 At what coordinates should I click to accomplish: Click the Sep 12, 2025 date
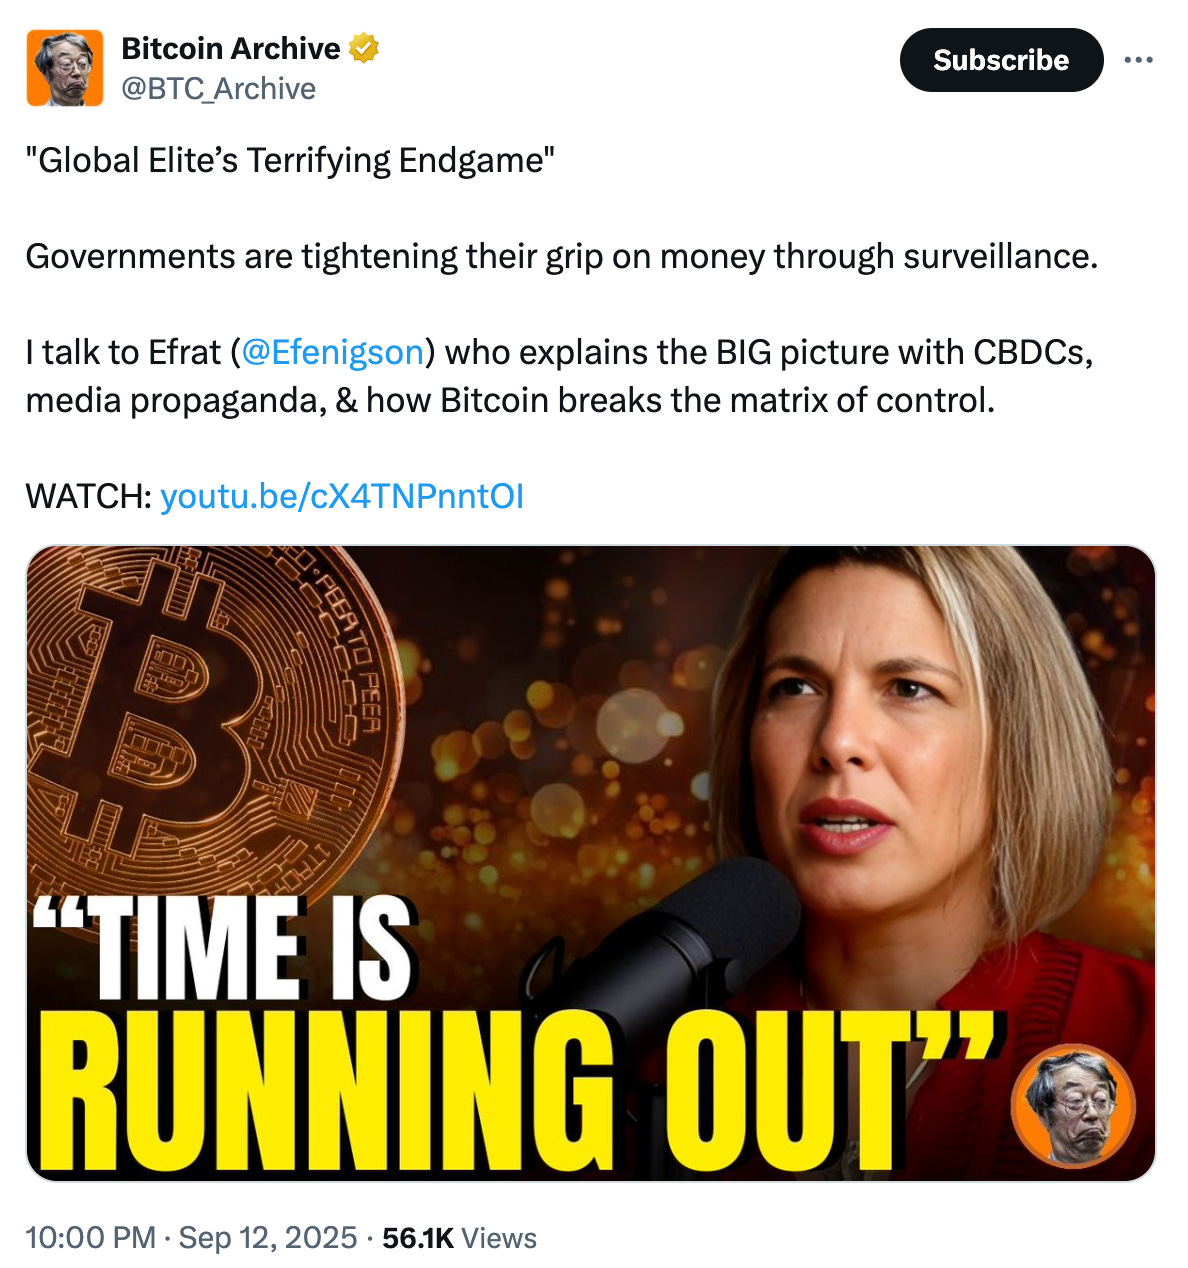267,1238
